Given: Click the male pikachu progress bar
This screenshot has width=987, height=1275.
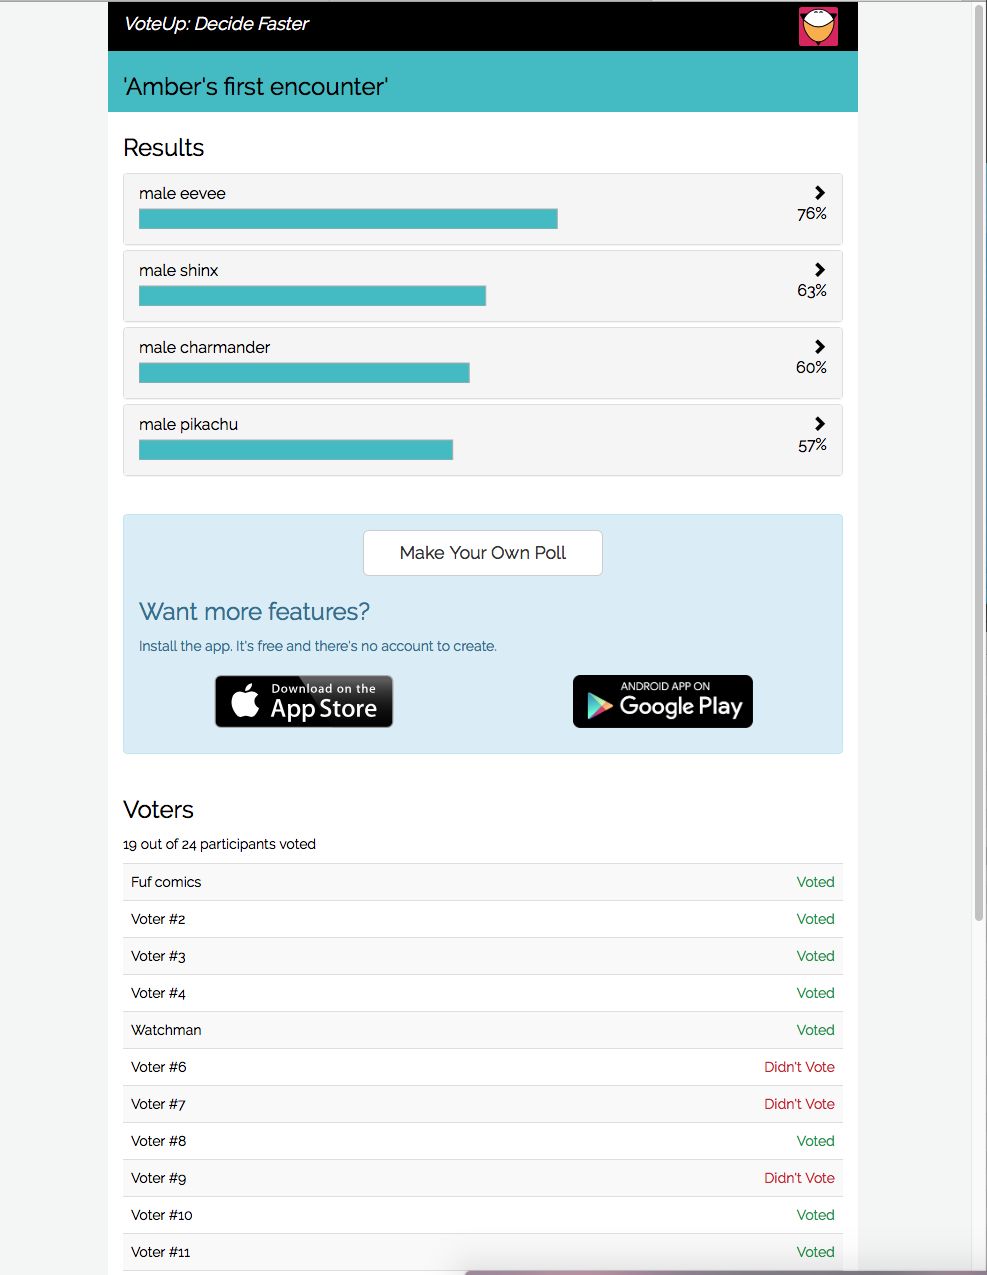Looking at the screenshot, I should [296, 450].
